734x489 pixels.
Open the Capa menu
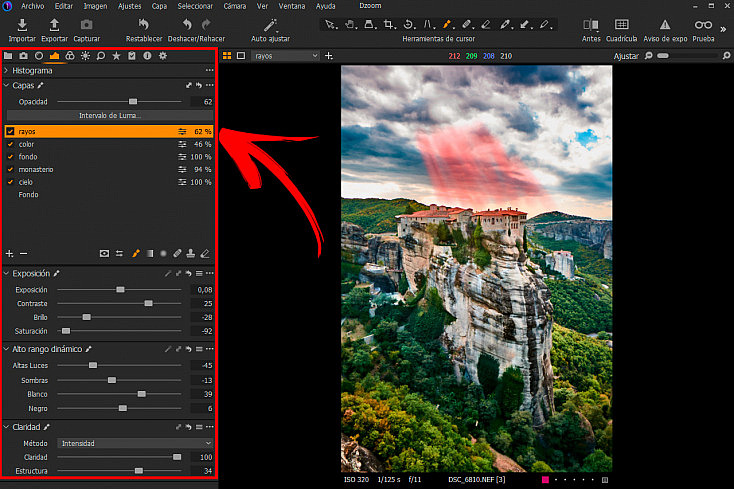pos(159,6)
